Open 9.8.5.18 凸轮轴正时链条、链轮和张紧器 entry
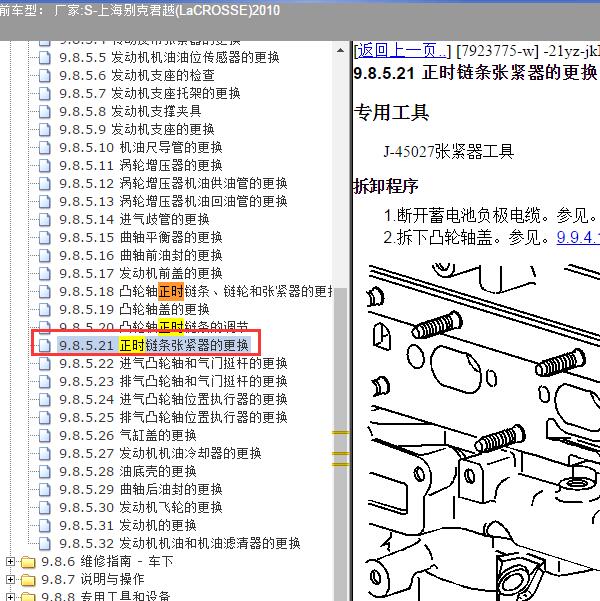This screenshot has height=601, width=600. [196, 292]
